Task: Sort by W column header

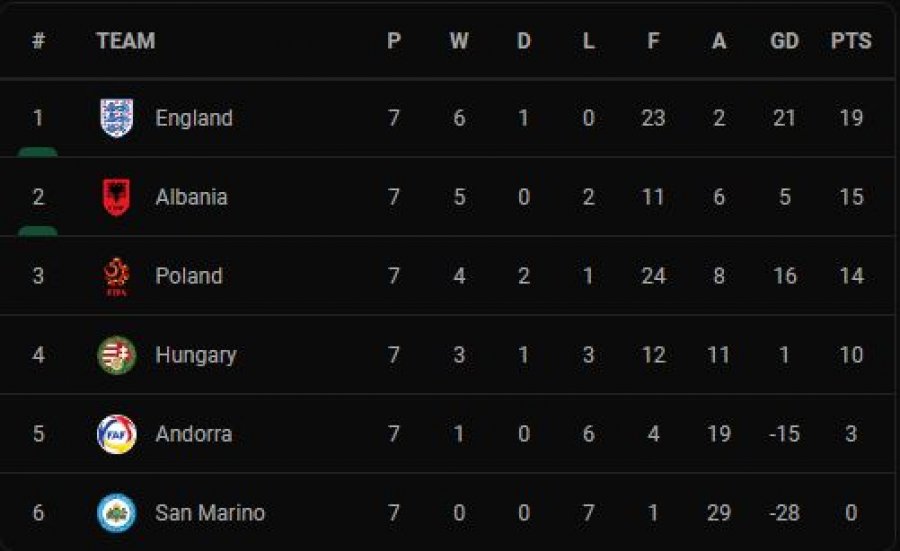Action: [459, 41]
